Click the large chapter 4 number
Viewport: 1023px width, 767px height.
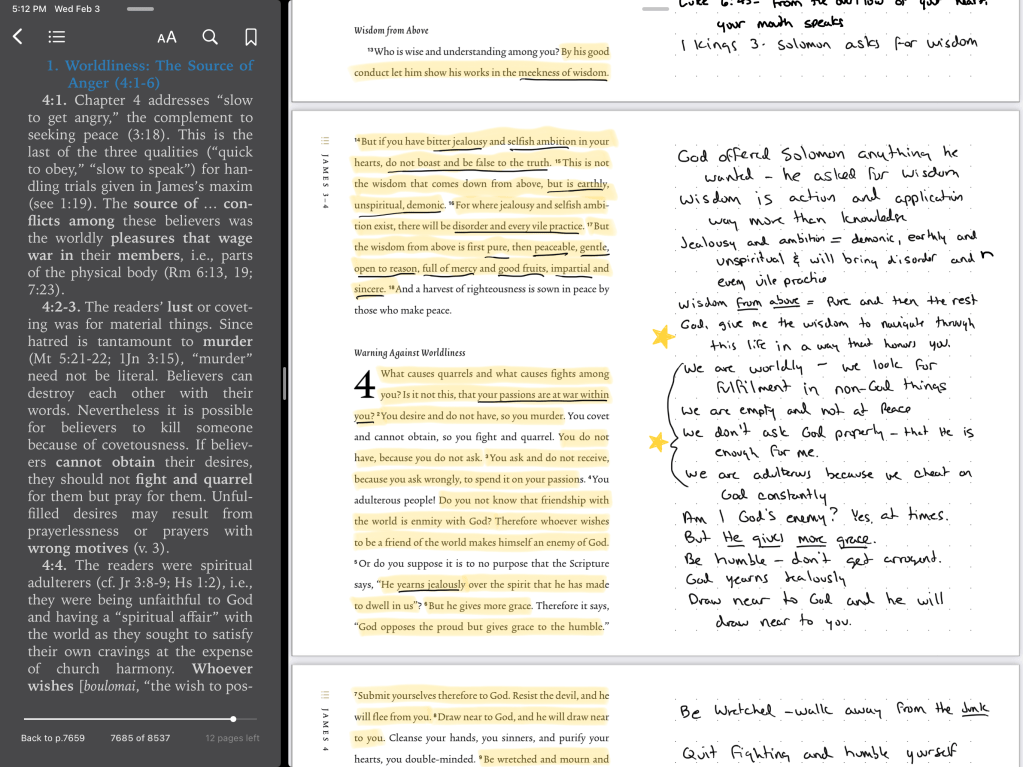coord(365,386)
